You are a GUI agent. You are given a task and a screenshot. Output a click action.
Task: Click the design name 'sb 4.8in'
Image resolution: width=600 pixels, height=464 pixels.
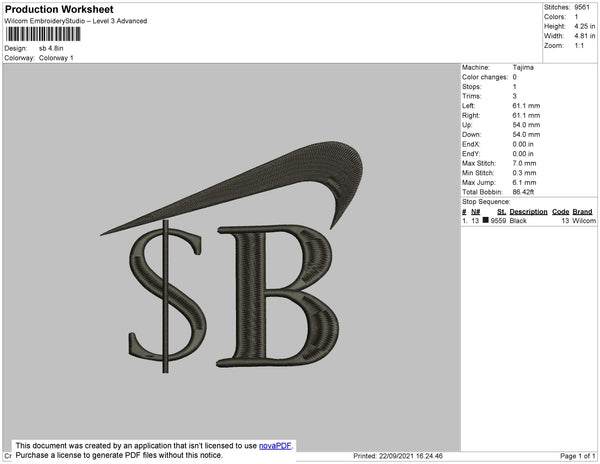coord(51,48)
